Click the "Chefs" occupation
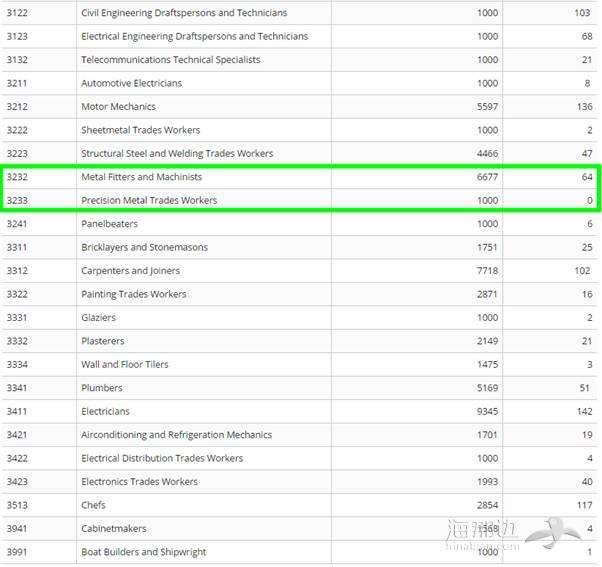 click(x=93, y=504)
